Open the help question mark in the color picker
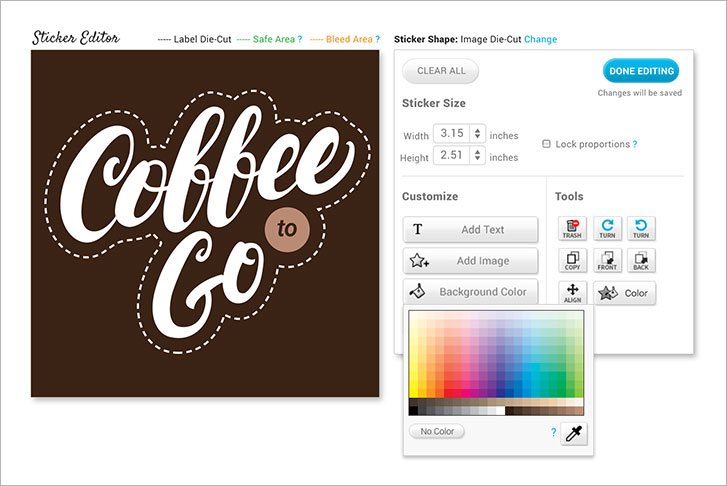The height and width of the screenshot is (486, 727). click(553, 432)
